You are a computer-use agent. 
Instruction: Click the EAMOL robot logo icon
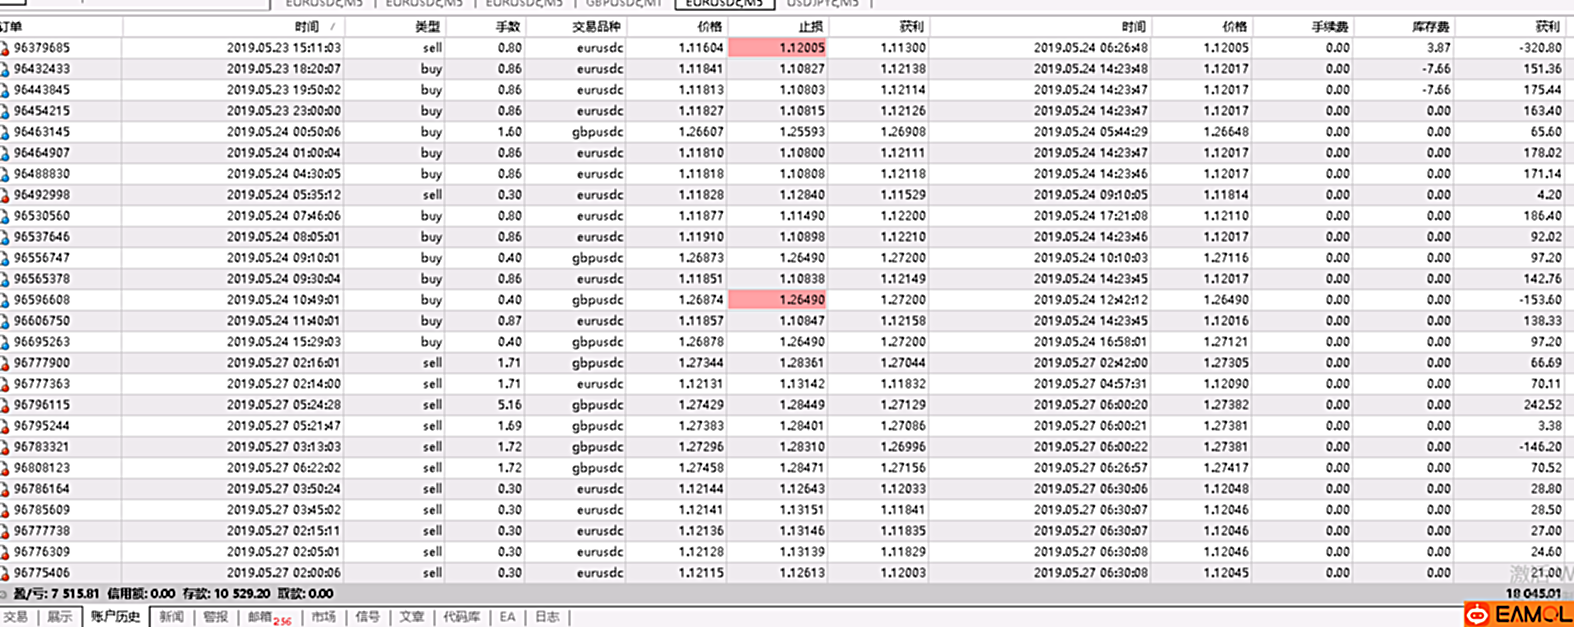click(1478, 614)
